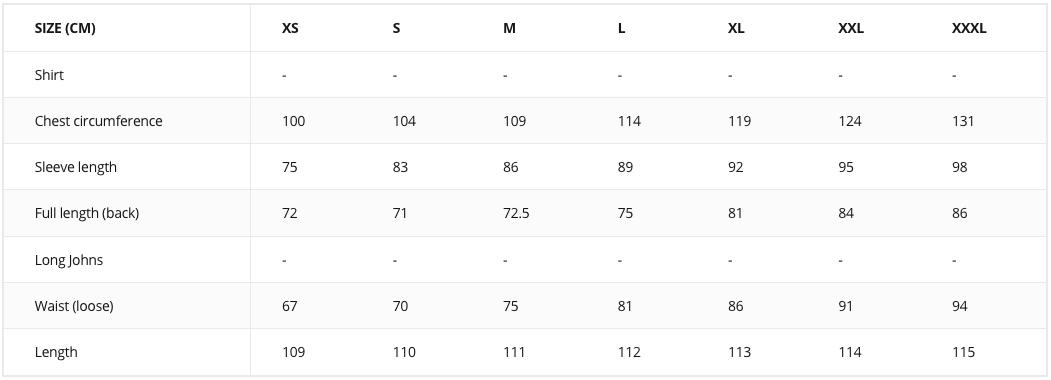Viewport: 1051px width, 380px height.
Task: Click chest value 100 under XS
Action: point(294,121)
